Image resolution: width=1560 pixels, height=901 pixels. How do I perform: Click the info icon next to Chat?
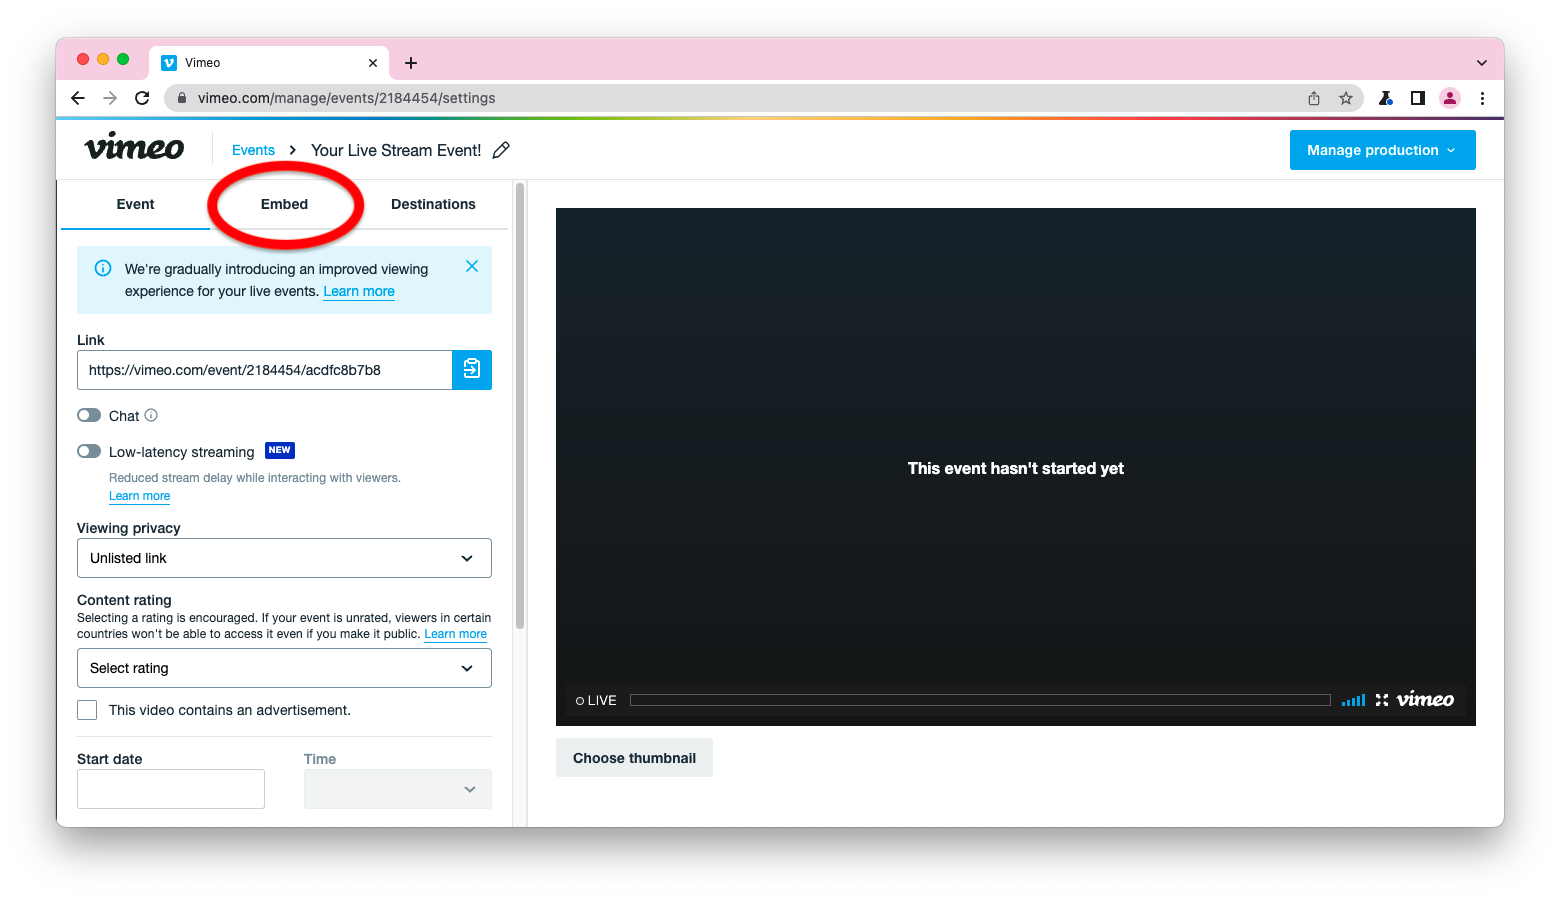click(151, 415)
